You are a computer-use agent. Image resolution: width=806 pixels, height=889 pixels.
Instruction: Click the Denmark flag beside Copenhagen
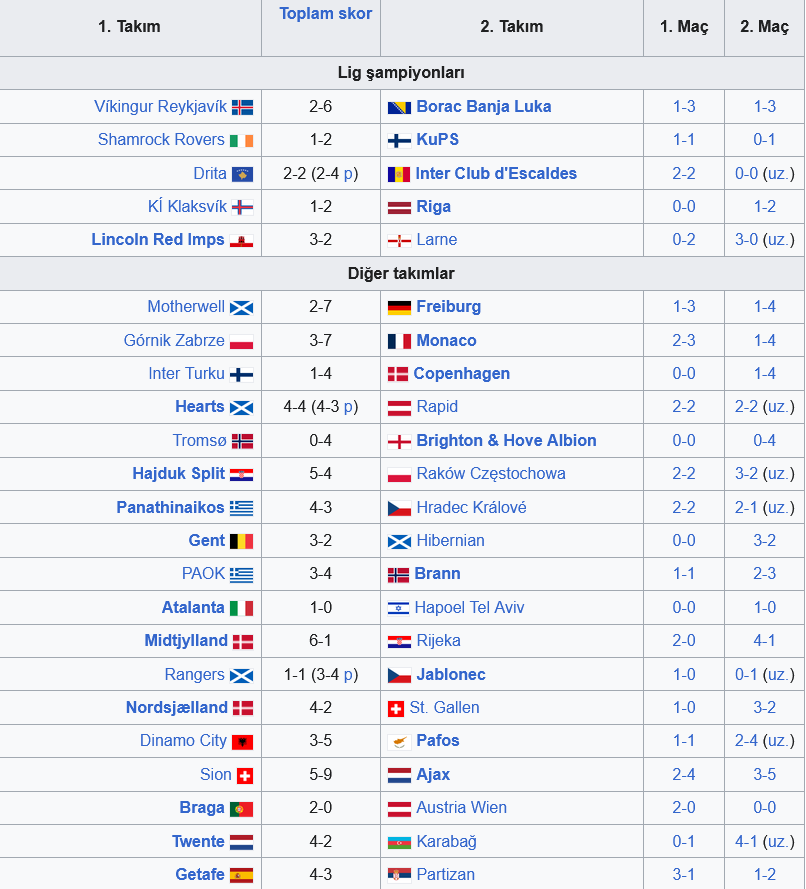click(398, 374)
